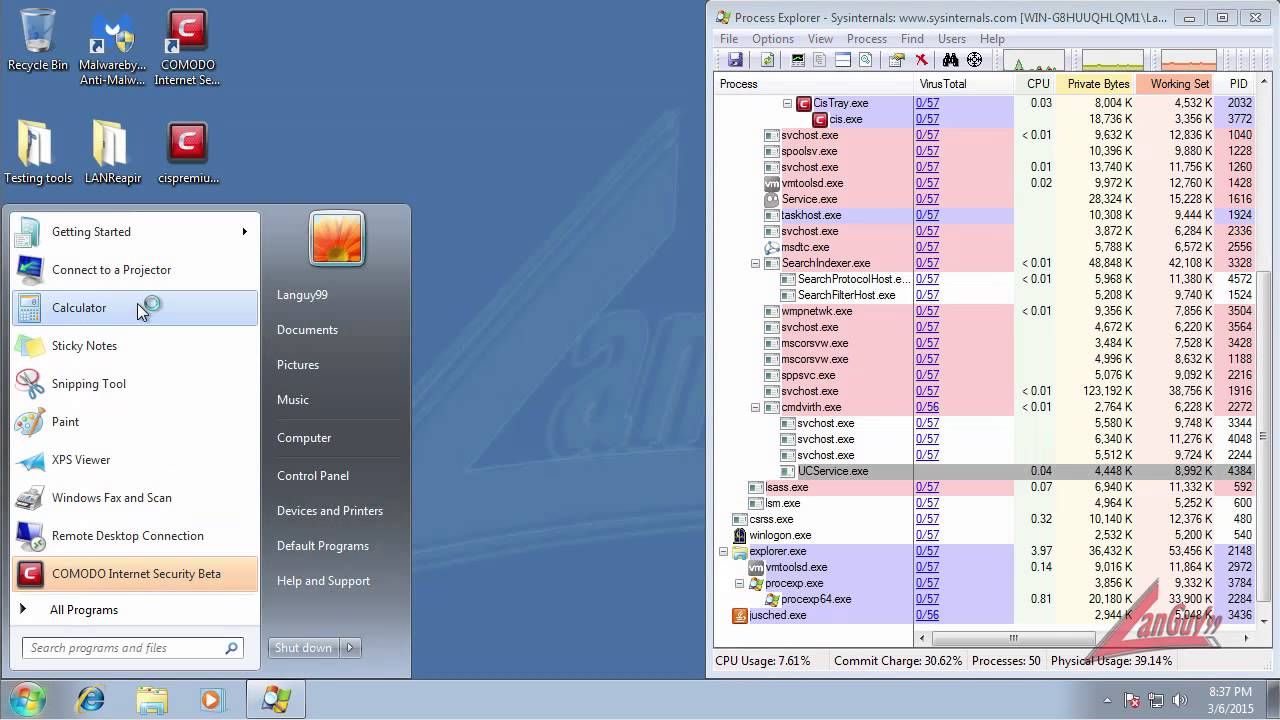Image resolution: width=1280 pixels, height=720 pixels.
Task: Select the Testing tools folder on desktop
Action: [38, 153]
